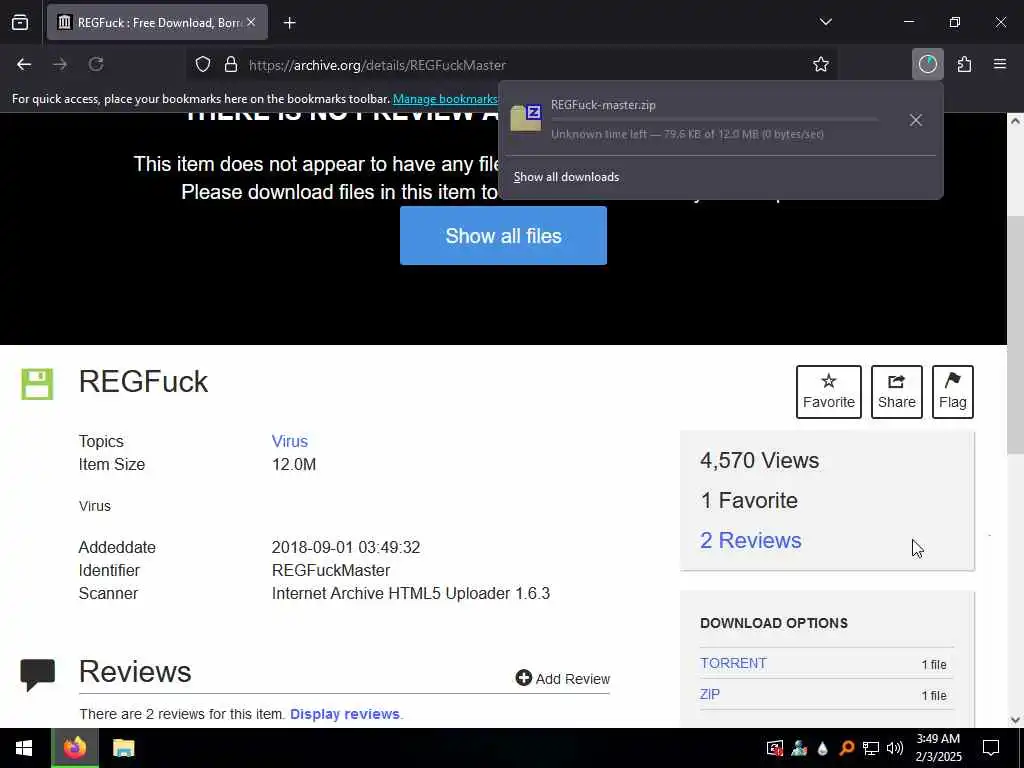Open File Explorer from taskbar
The height and width of the screenshot is (768, 1024).
123,748
